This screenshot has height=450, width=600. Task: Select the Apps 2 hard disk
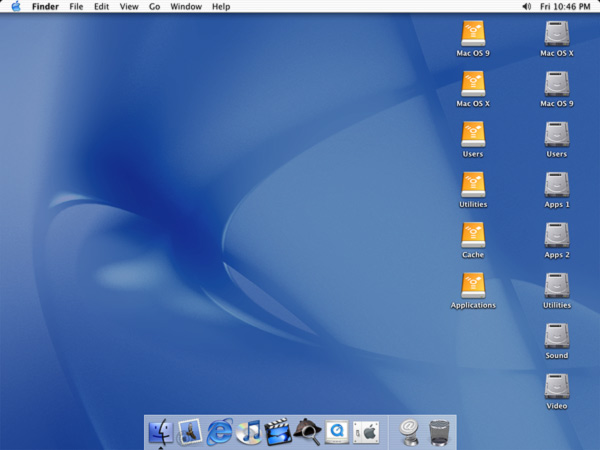click(557, 235)
